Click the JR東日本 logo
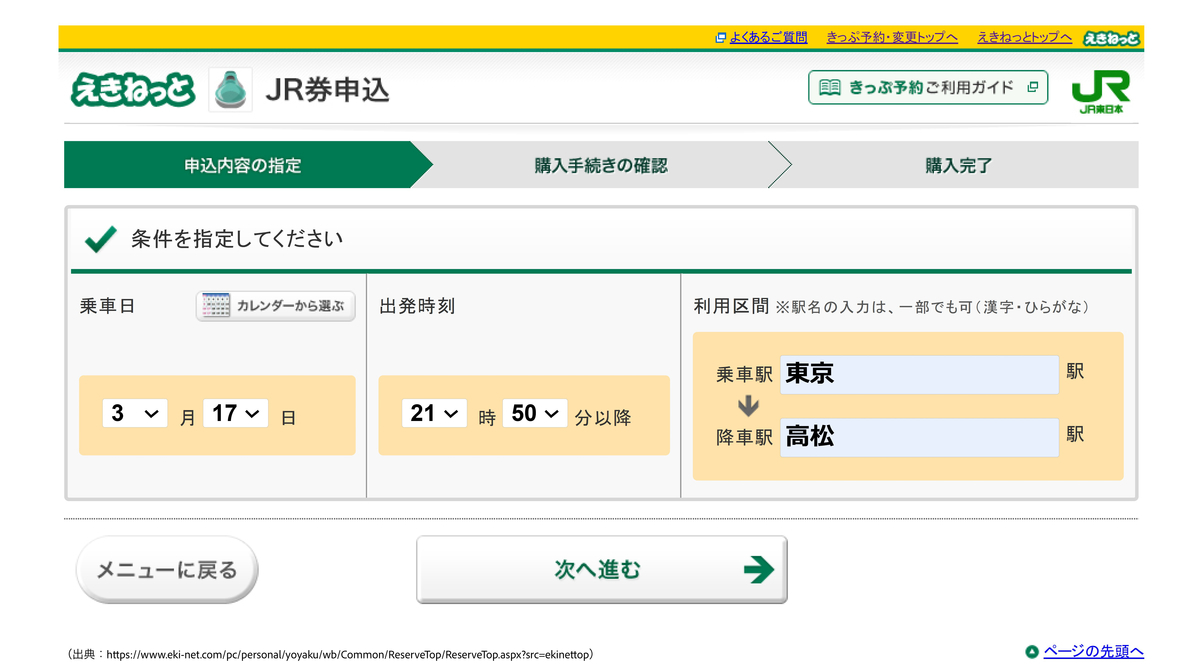The height and width of the screenshot is (666, 1200). (1100, 91)
